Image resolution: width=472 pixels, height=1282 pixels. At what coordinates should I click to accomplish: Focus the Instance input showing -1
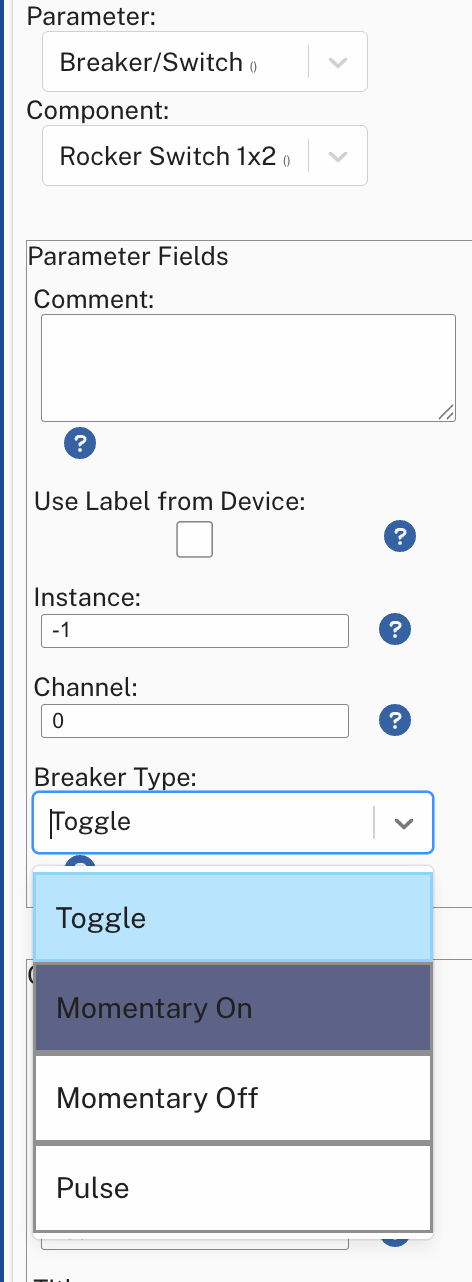195,631
